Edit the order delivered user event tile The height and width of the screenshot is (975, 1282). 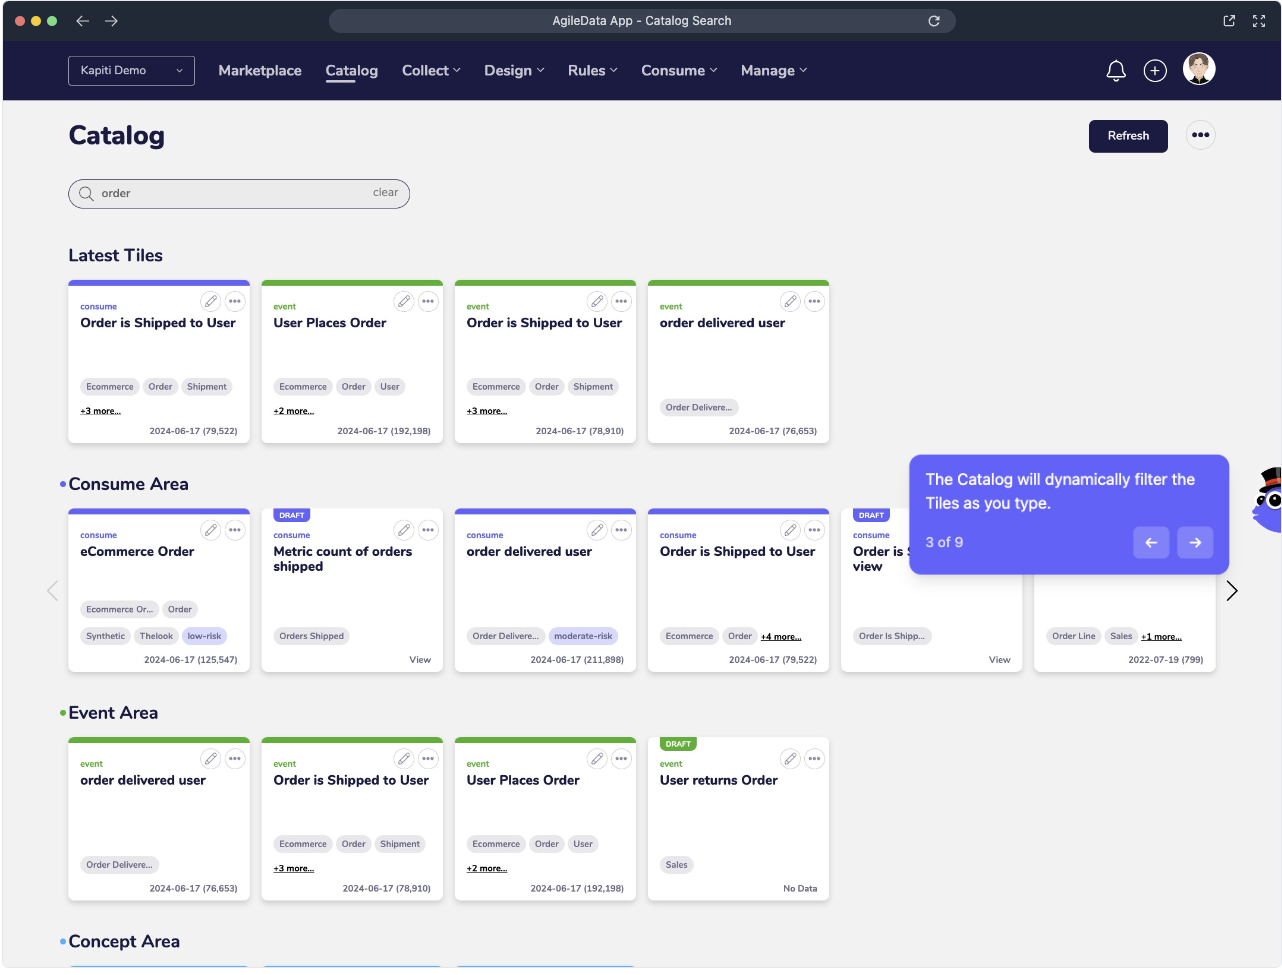(211, 759)
